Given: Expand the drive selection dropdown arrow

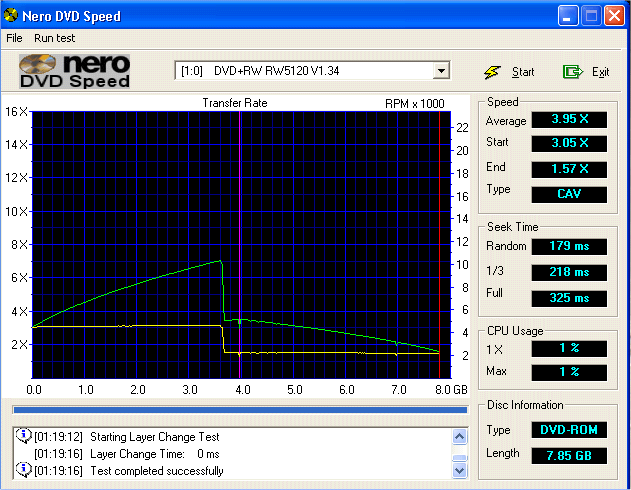Looking at the screenshot, I should 440,71.
